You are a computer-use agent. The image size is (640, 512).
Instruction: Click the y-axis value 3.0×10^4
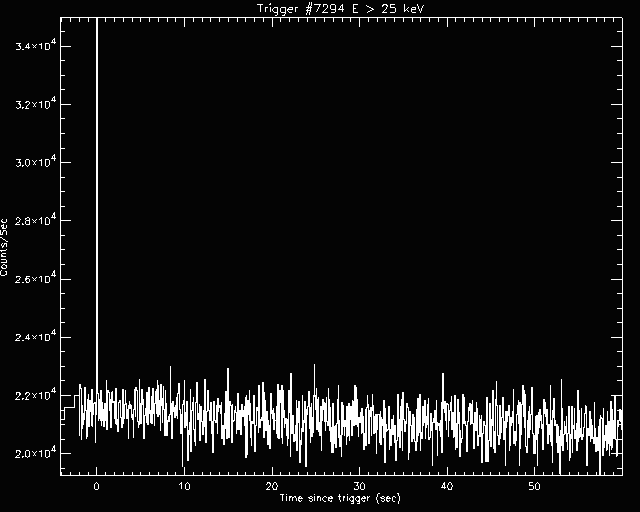click(x=35, y=162)
